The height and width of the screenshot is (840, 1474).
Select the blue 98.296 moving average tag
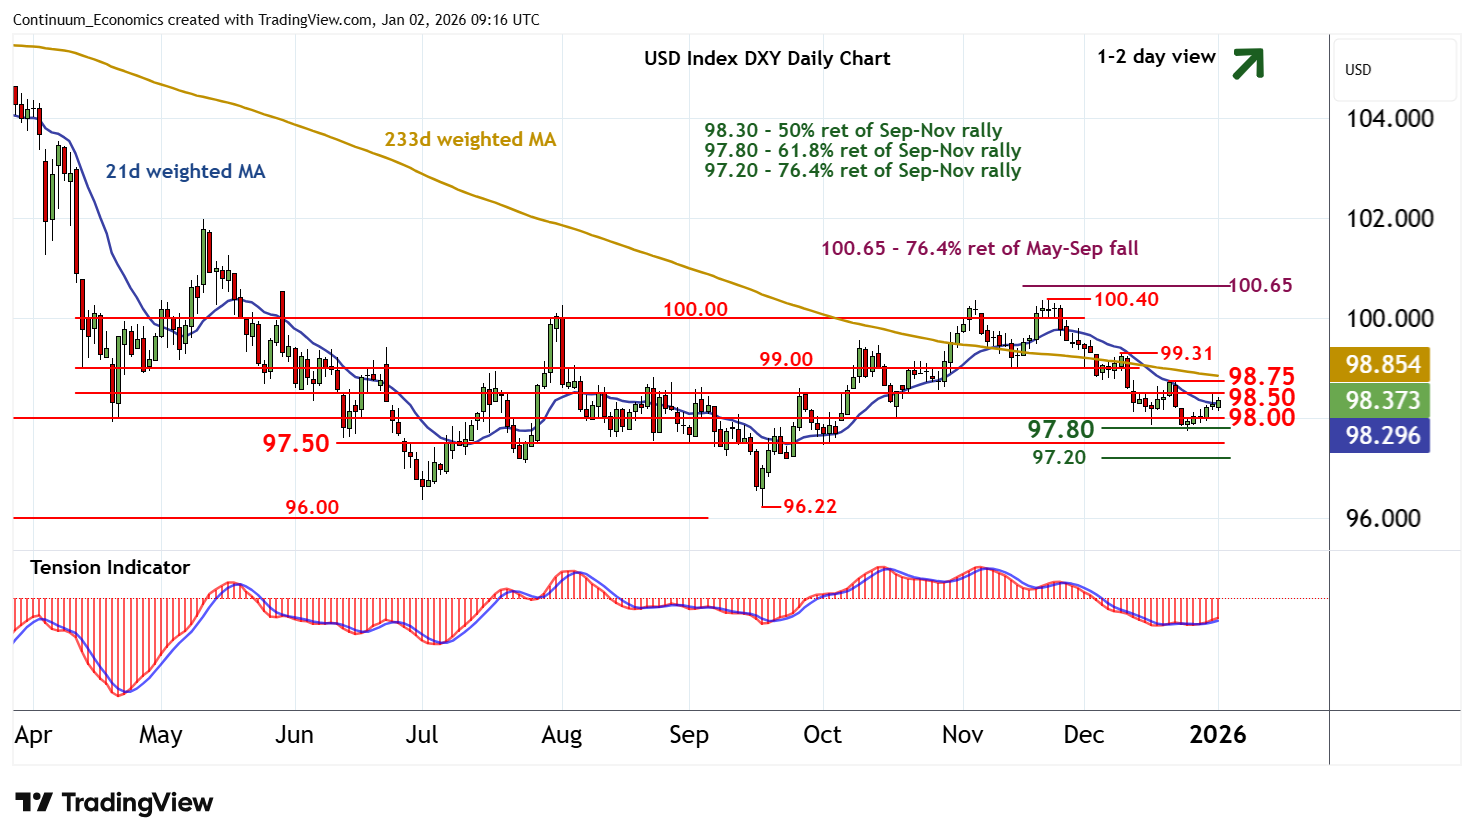[x=1382, y=436]
